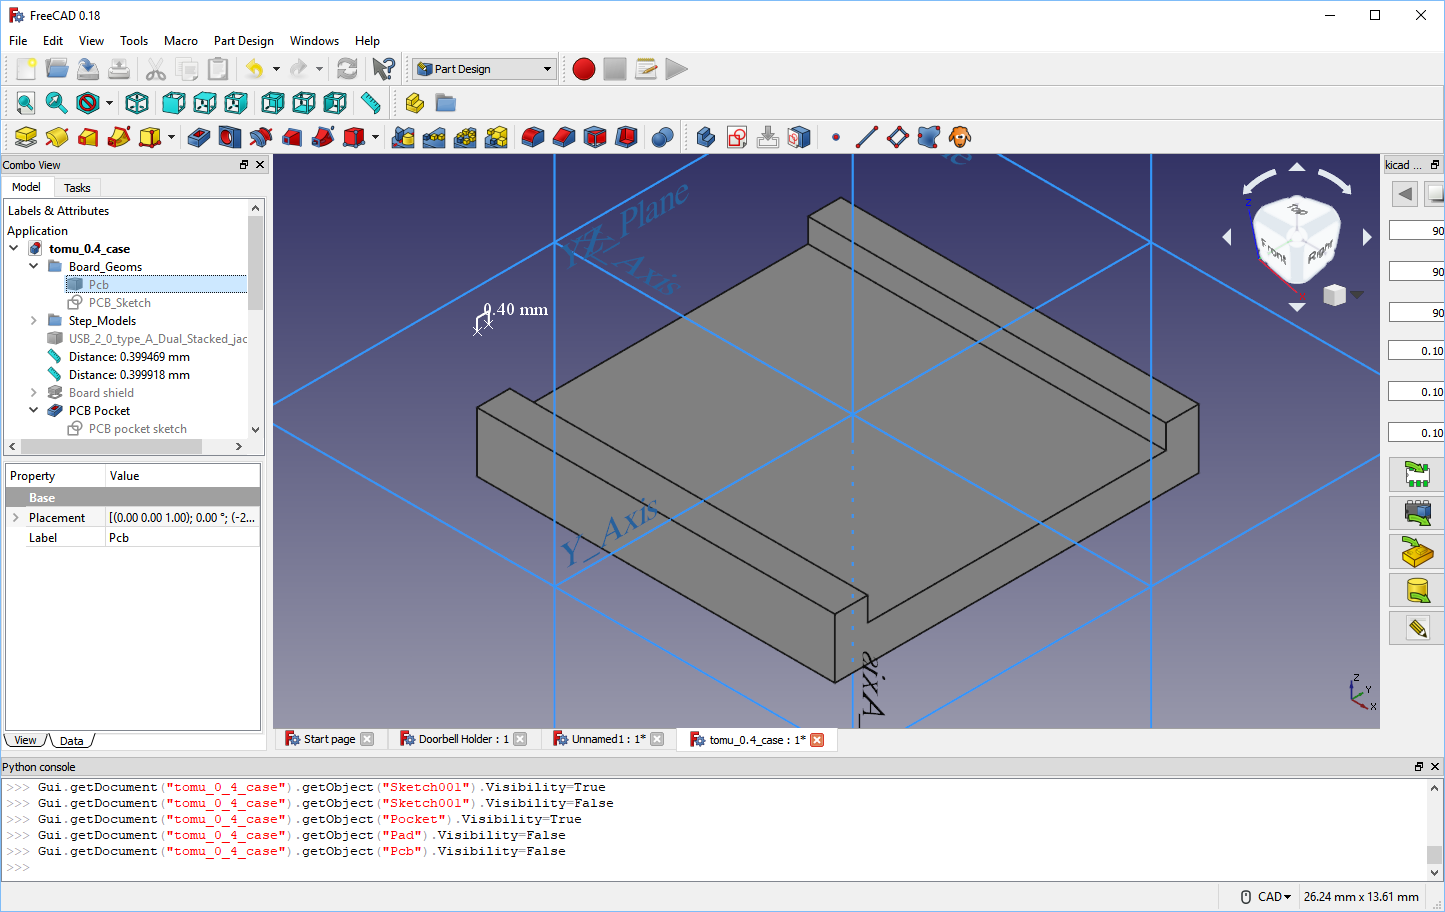Viewport: 1445px width, 912px height.
Task: Start macro recording with red record button
Action: pos(583,69)
